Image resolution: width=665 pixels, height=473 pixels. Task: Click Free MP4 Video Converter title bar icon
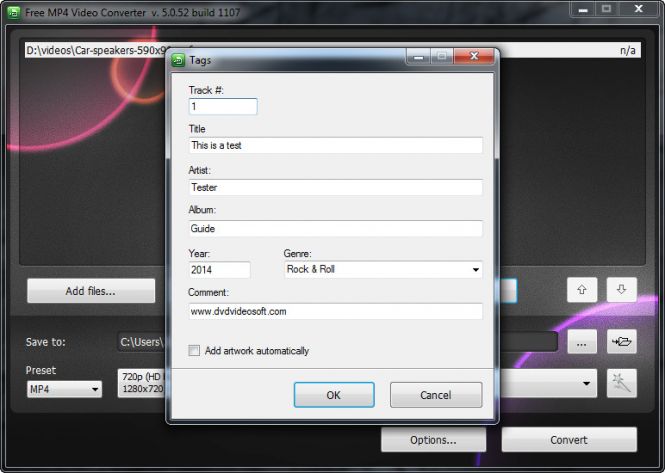(14, 12)
